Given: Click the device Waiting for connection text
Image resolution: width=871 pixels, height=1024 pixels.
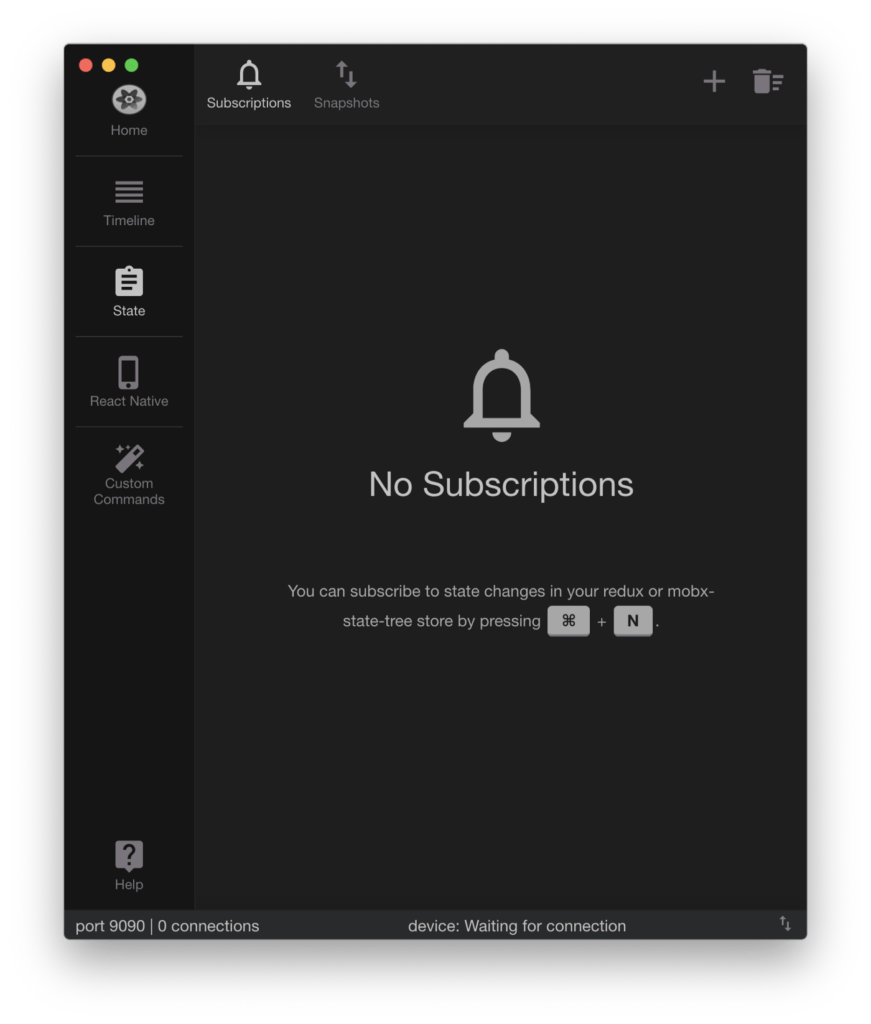Looking at the screenshot, I should point(516,926).
